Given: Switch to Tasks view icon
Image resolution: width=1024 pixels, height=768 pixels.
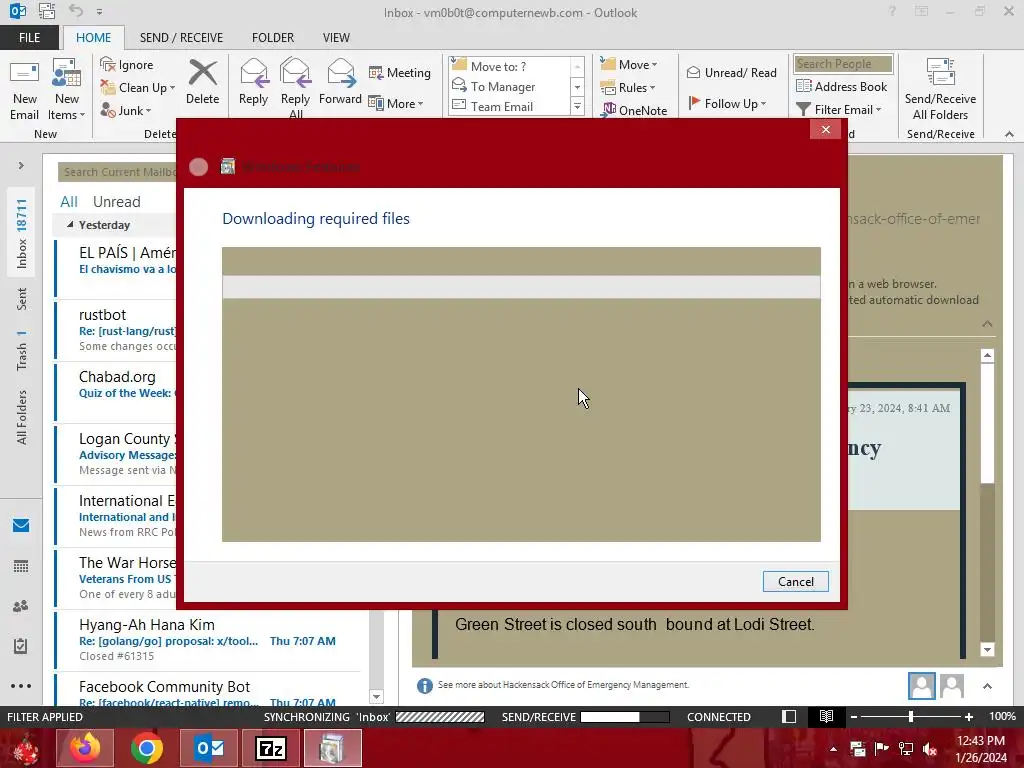Looking at the screenshot, I should [x=21, y=646].
